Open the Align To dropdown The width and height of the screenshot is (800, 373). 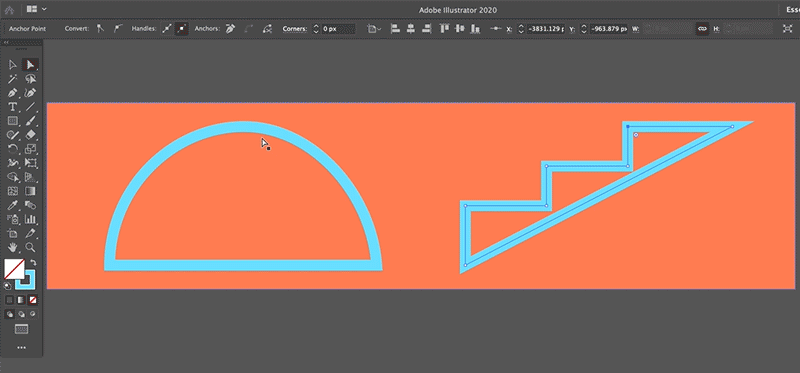[x=374, y=29]
